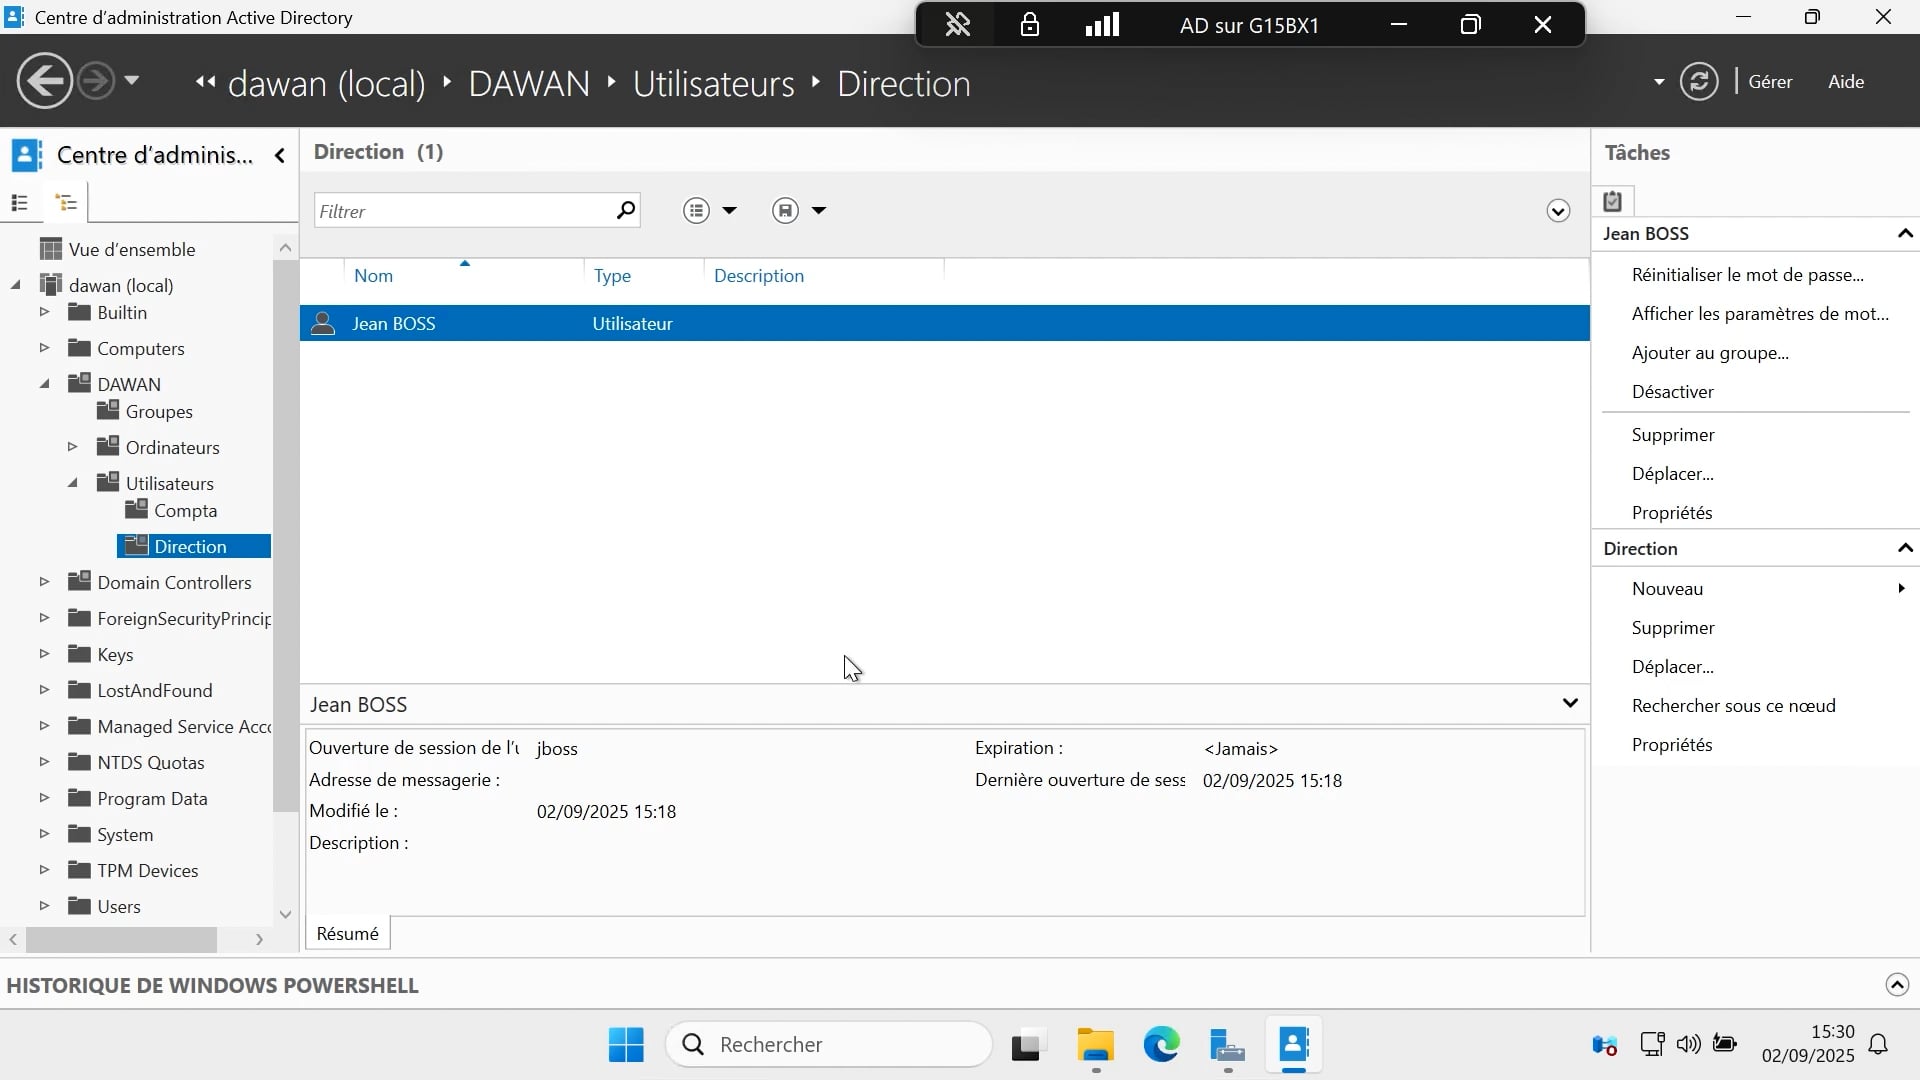Expand the Ordinateurs tree node
Image resolution: width=1920 pixels, height=1080 pixels.
pyautogui.click(x=72, y=447)
